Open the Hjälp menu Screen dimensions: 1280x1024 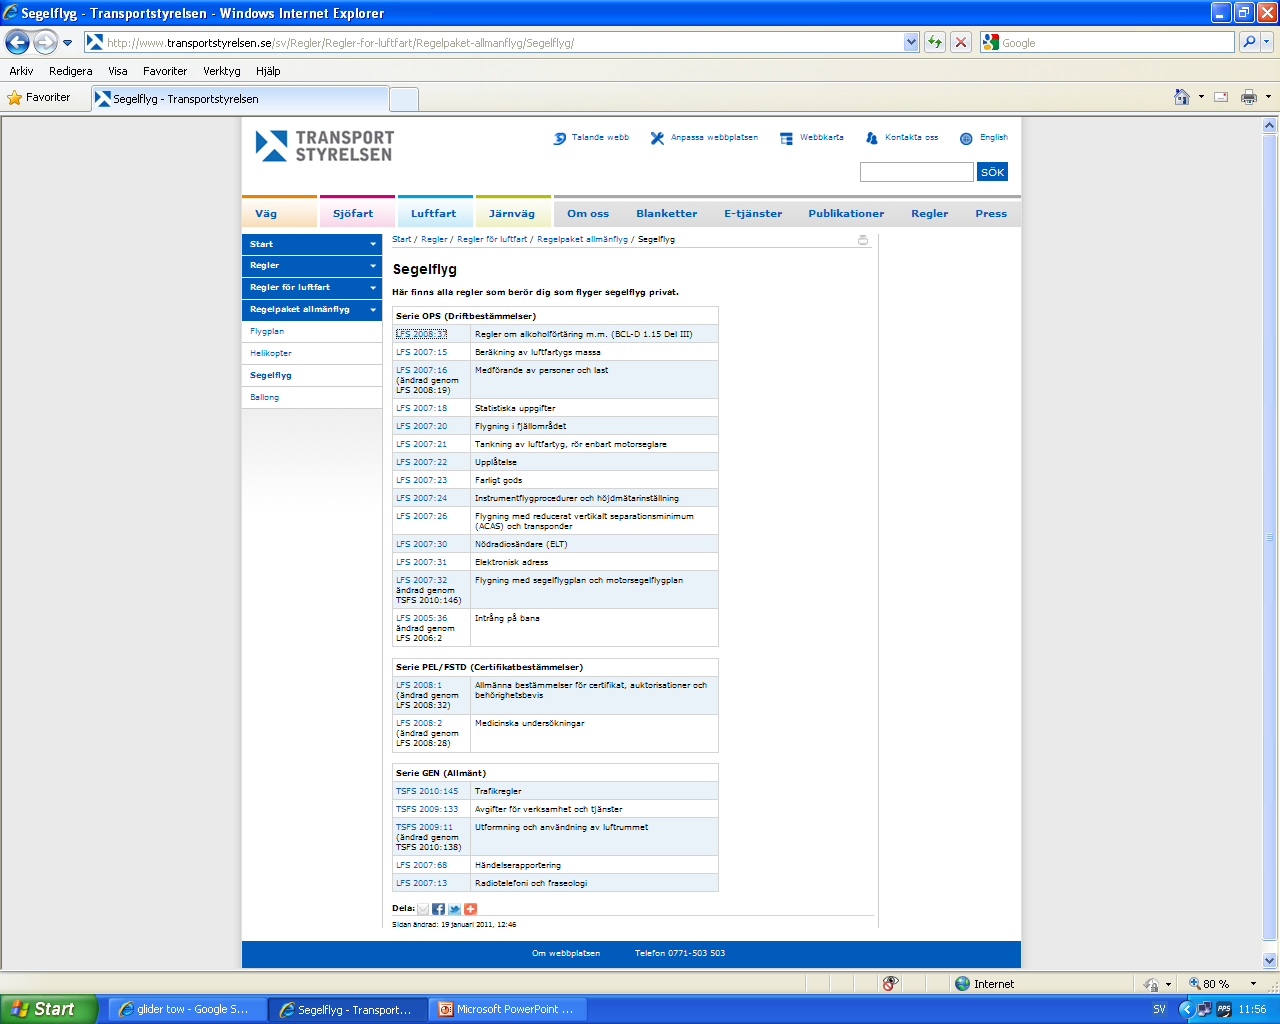coord(268,71)
